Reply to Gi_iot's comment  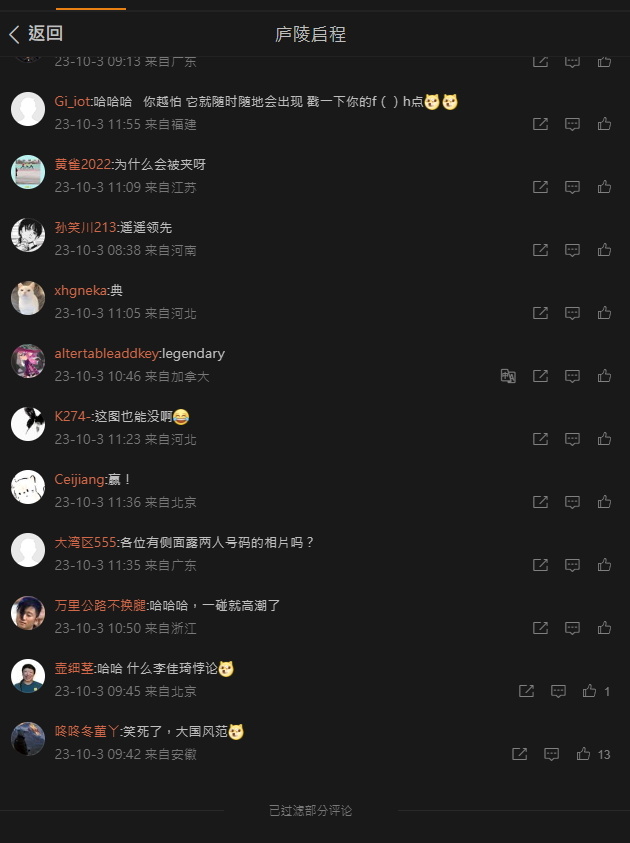[x=572, y=124]
